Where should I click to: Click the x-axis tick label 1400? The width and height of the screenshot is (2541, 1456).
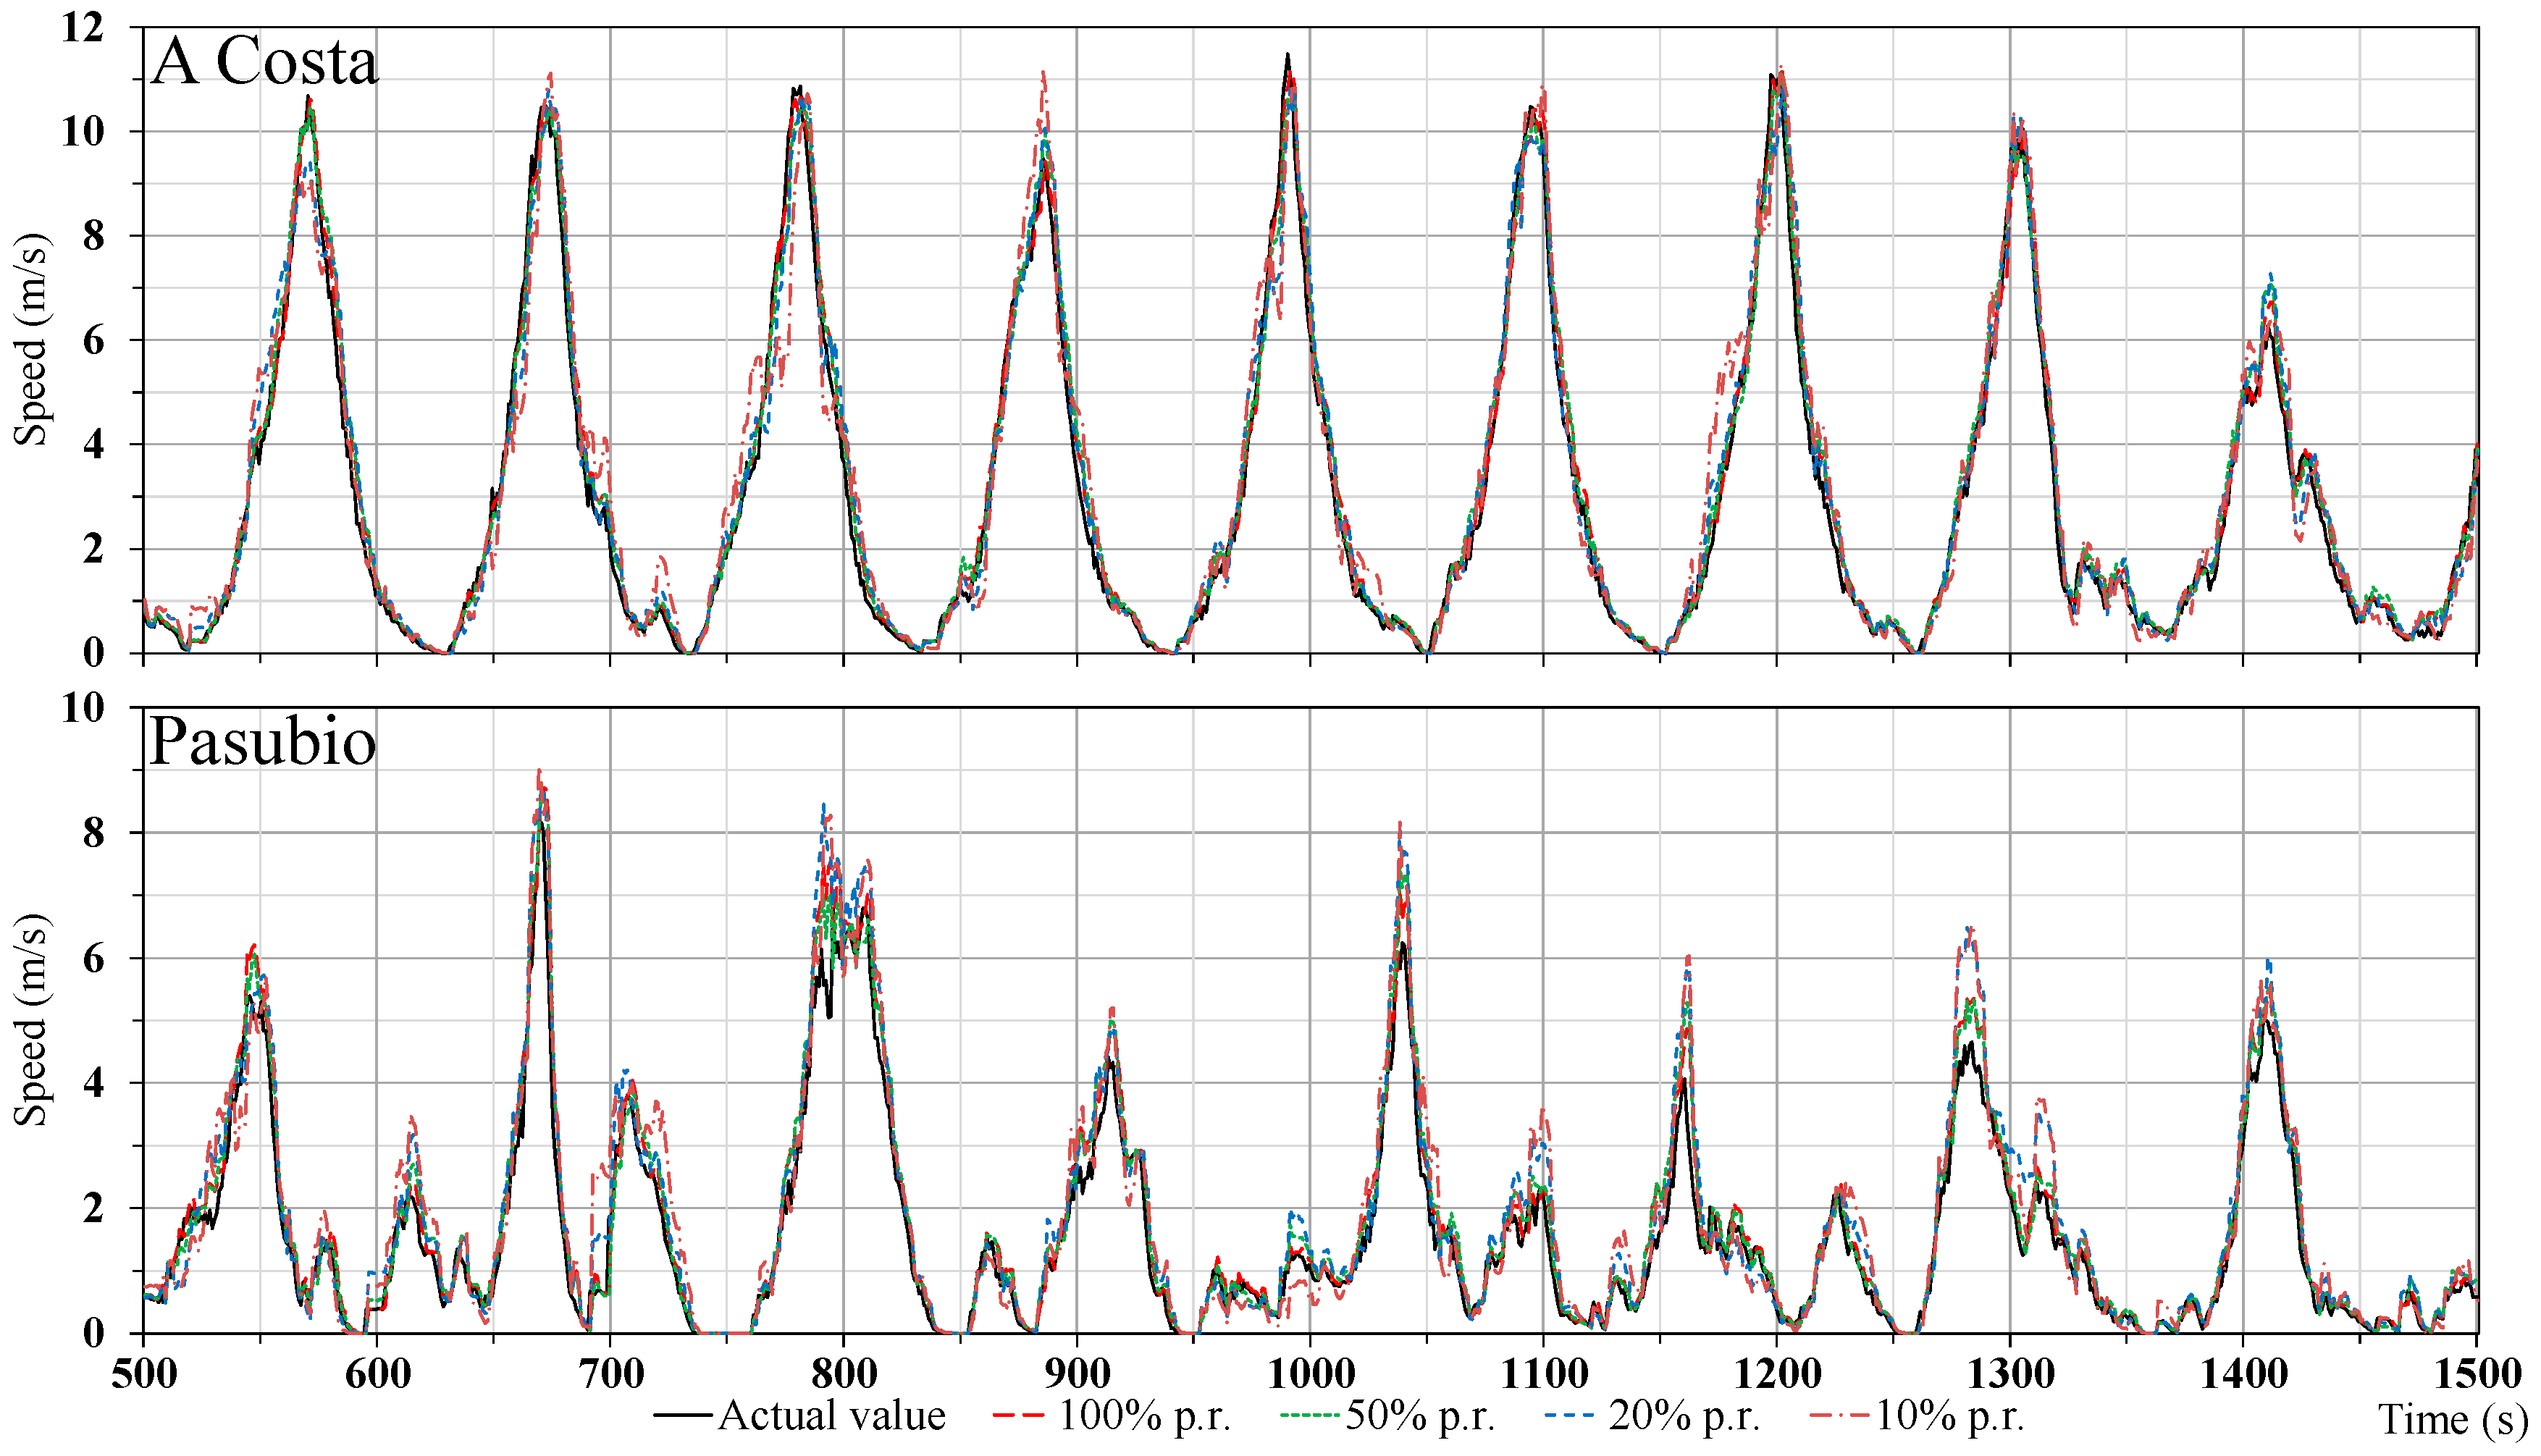[2243, 1374]
